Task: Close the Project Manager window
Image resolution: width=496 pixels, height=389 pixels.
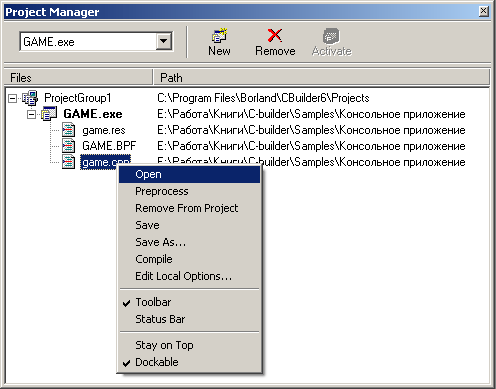Action: (484, 11)
